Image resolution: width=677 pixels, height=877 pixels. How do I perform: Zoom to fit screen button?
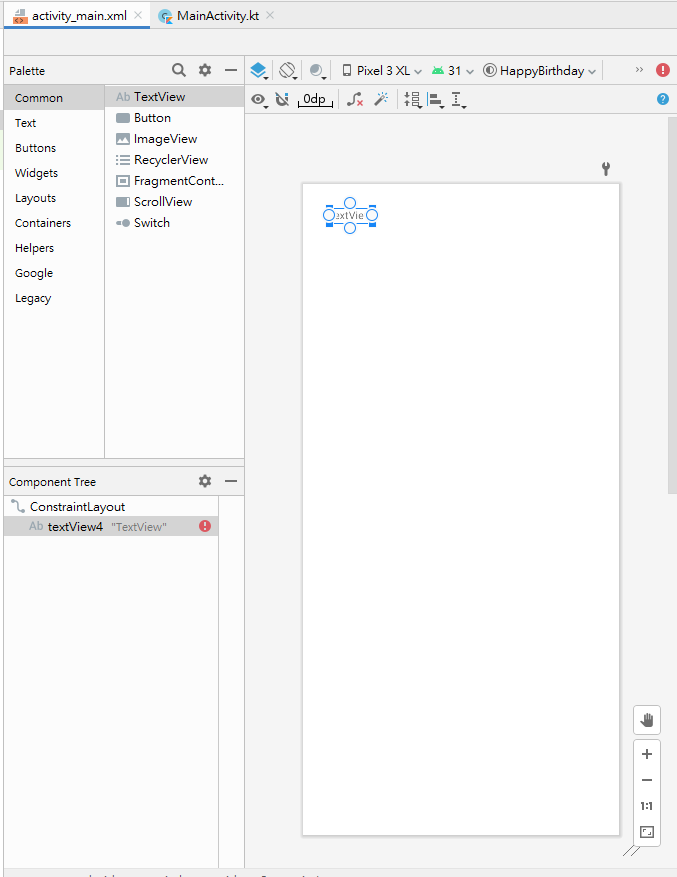click(x=647, y=832)
